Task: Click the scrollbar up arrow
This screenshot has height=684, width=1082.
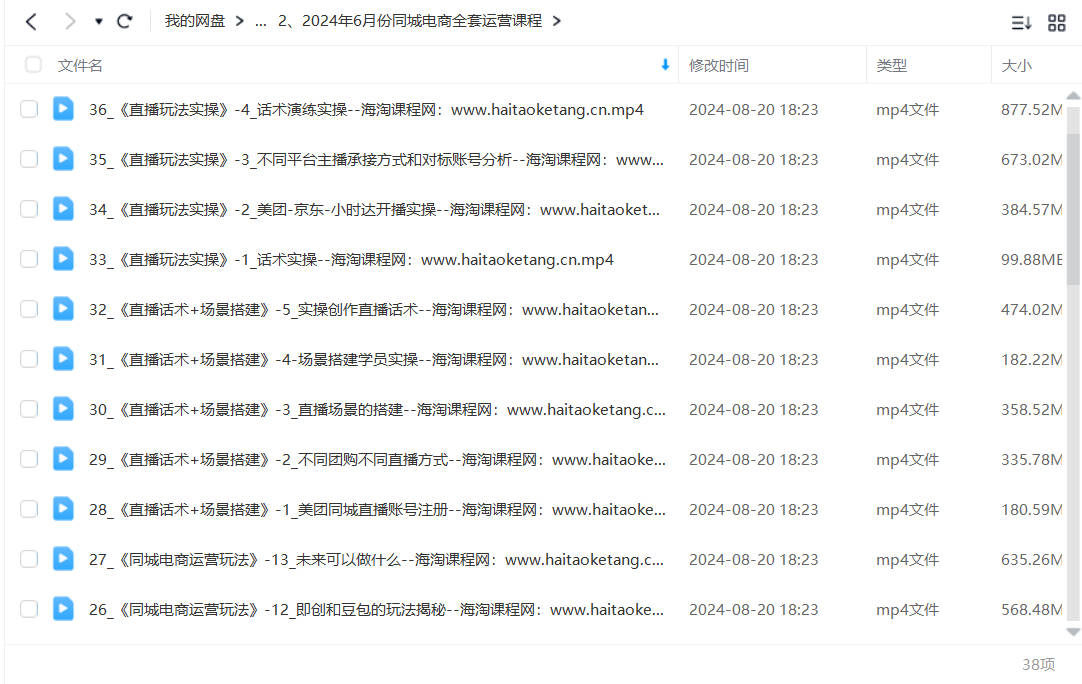Action: [x=1073, y=96]
